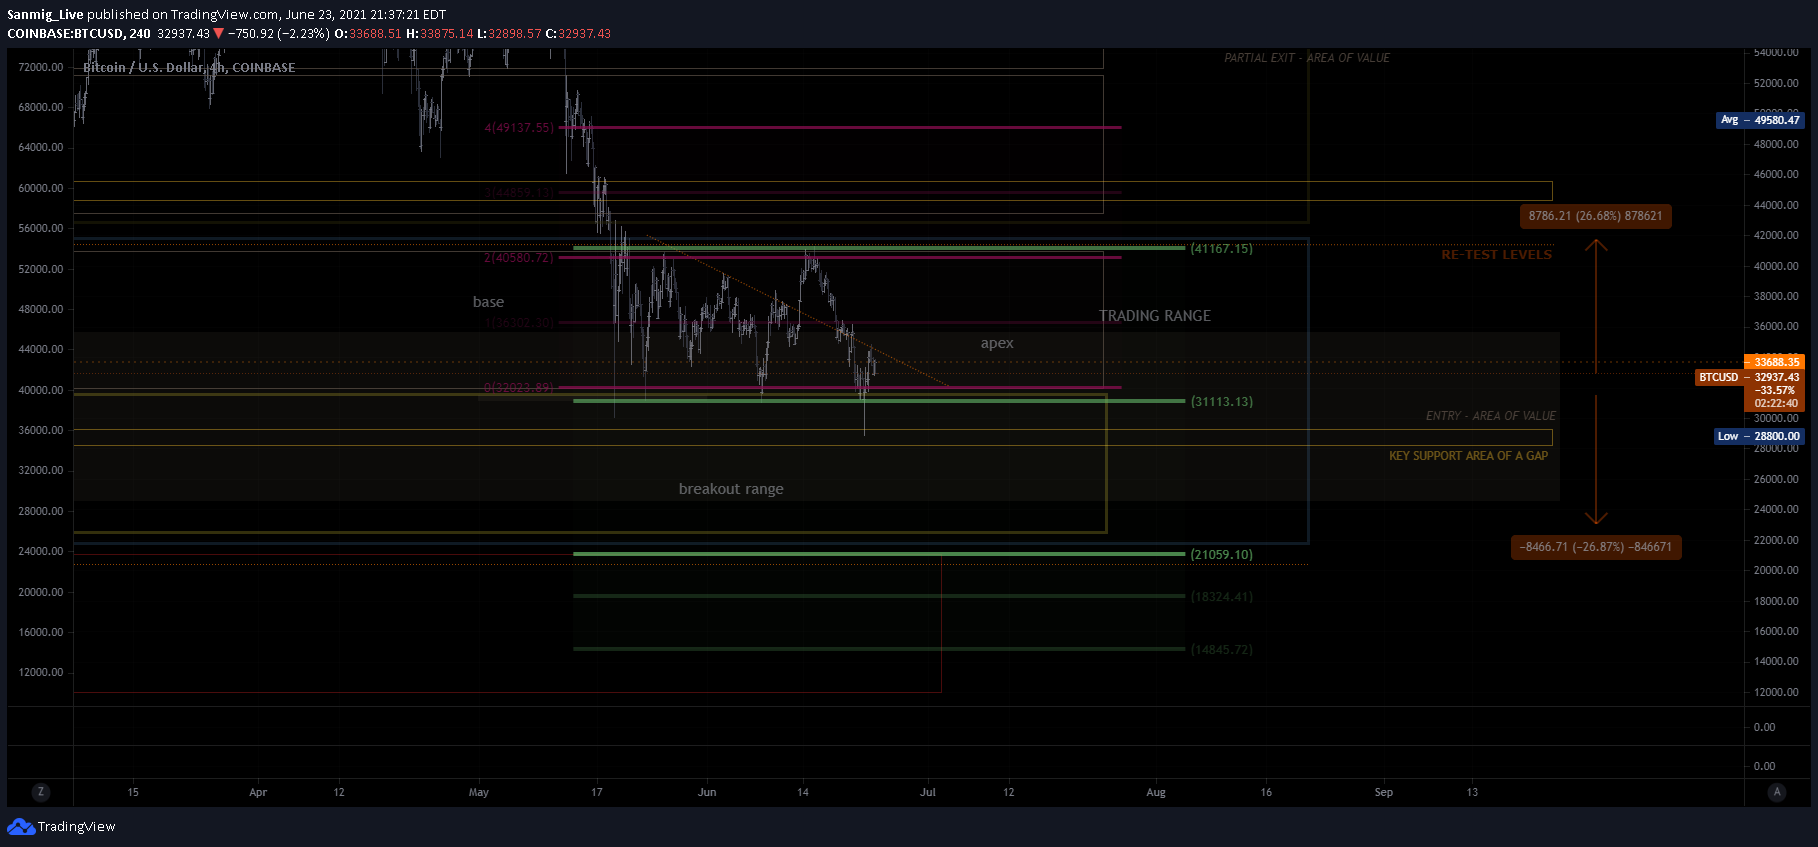Click the 0(32023.89) magenta level label
Viewport: 1818px width, 847px height.
pos(518,388)
